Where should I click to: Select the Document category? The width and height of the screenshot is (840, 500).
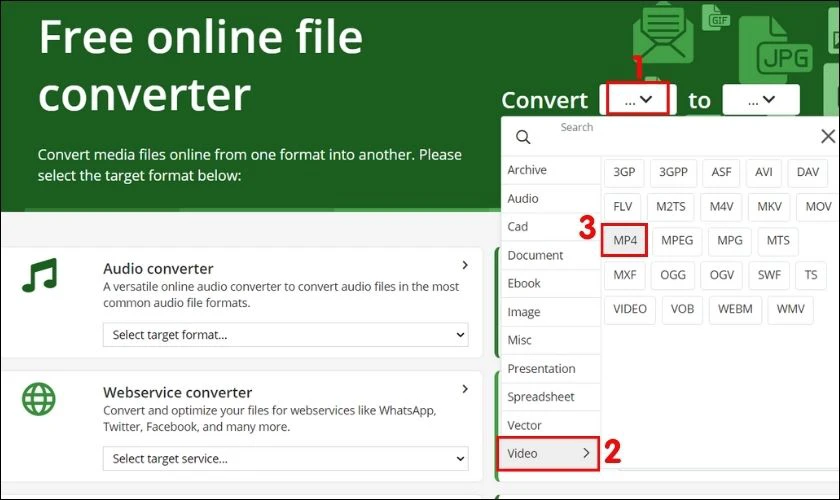pos(551,255)
